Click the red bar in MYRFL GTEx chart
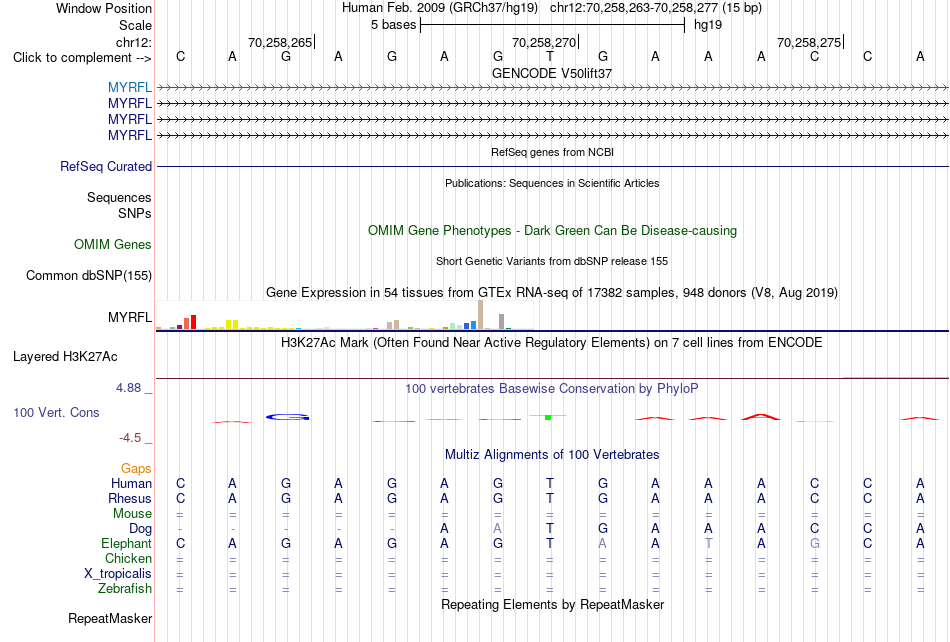 click(193, 322)
